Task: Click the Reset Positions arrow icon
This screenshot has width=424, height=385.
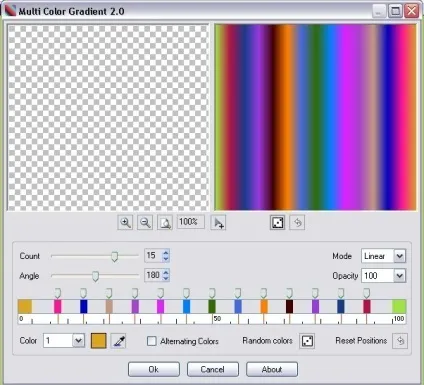Action: pyautogui.click(x=400, y=341)
